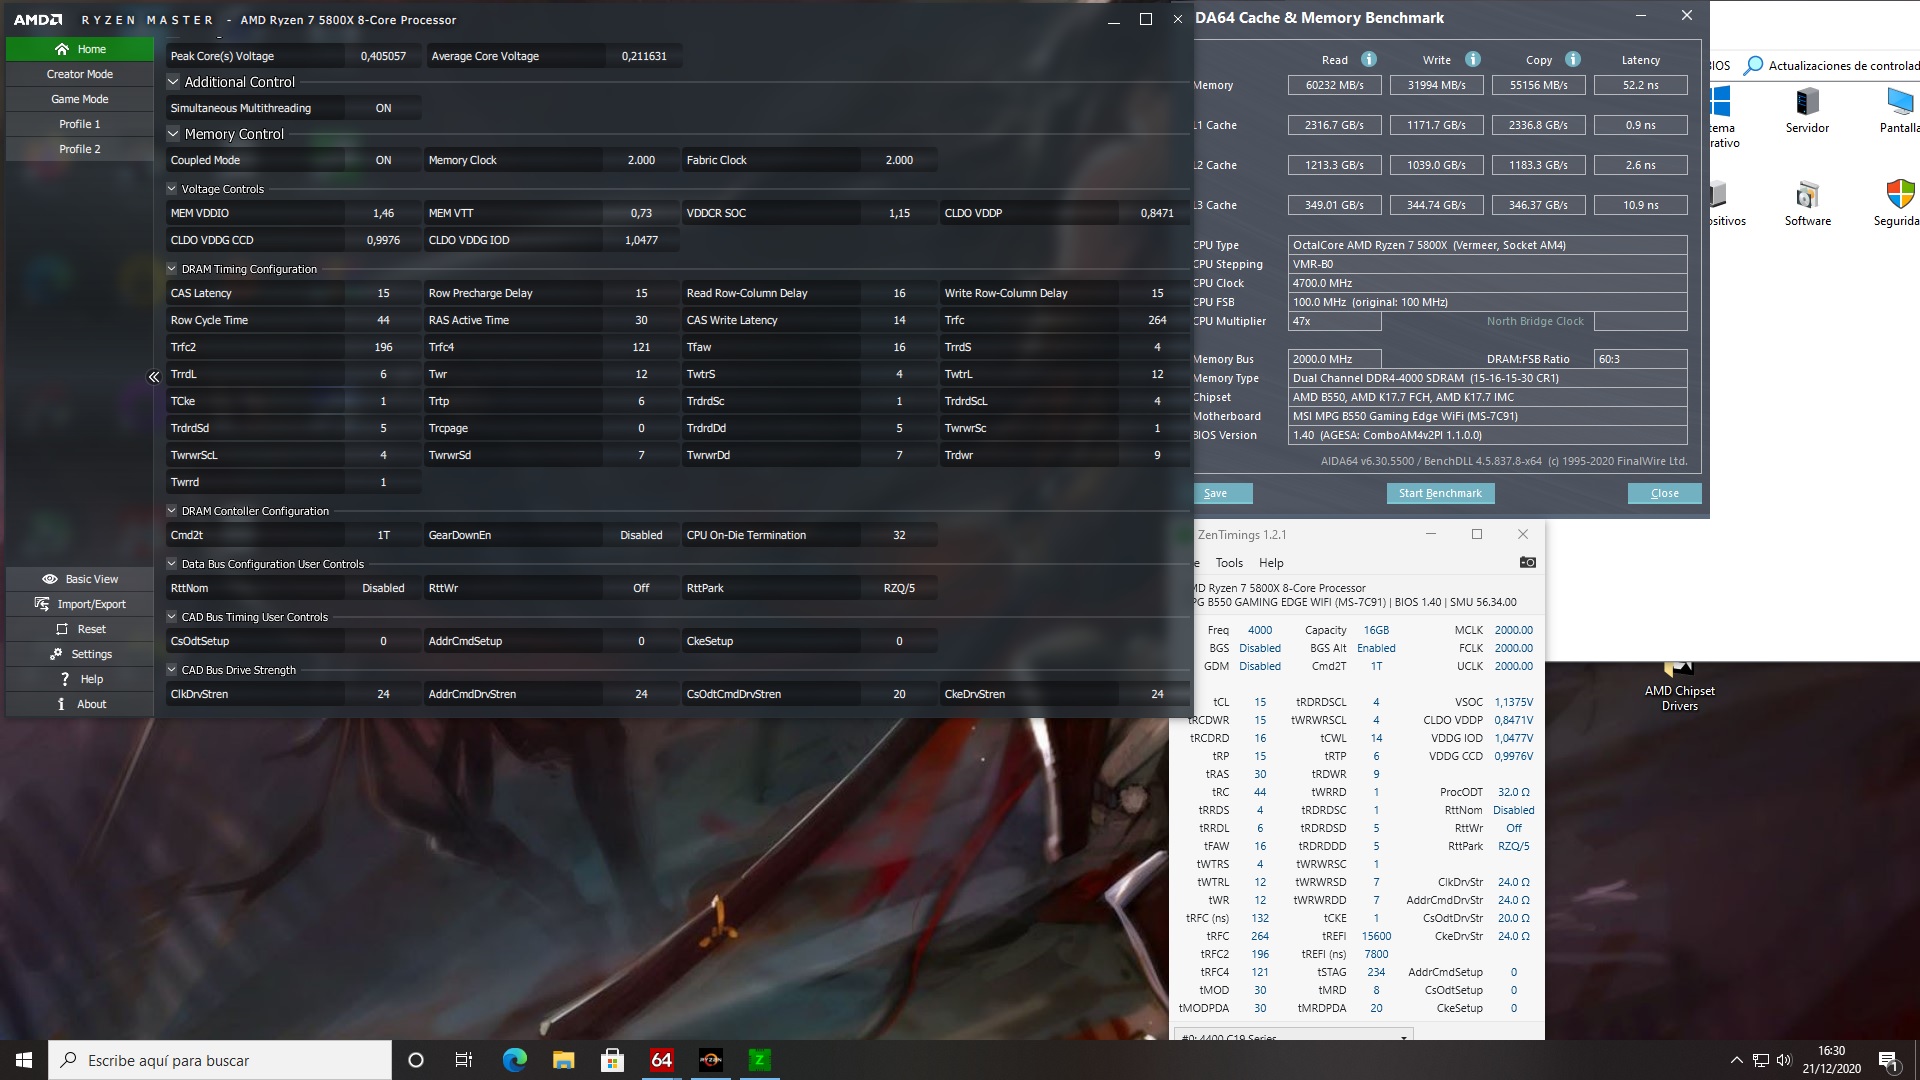
Task: Show hidden system tray icons
Action: pos(1736,1060)
